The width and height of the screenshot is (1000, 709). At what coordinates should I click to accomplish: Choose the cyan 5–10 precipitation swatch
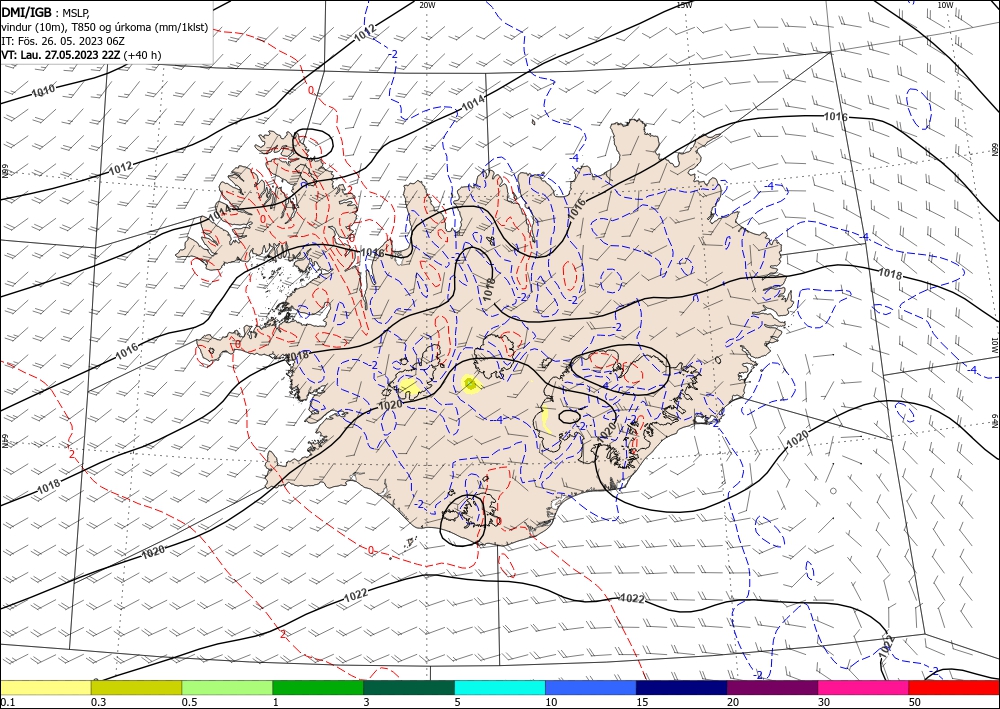point(500,687)
